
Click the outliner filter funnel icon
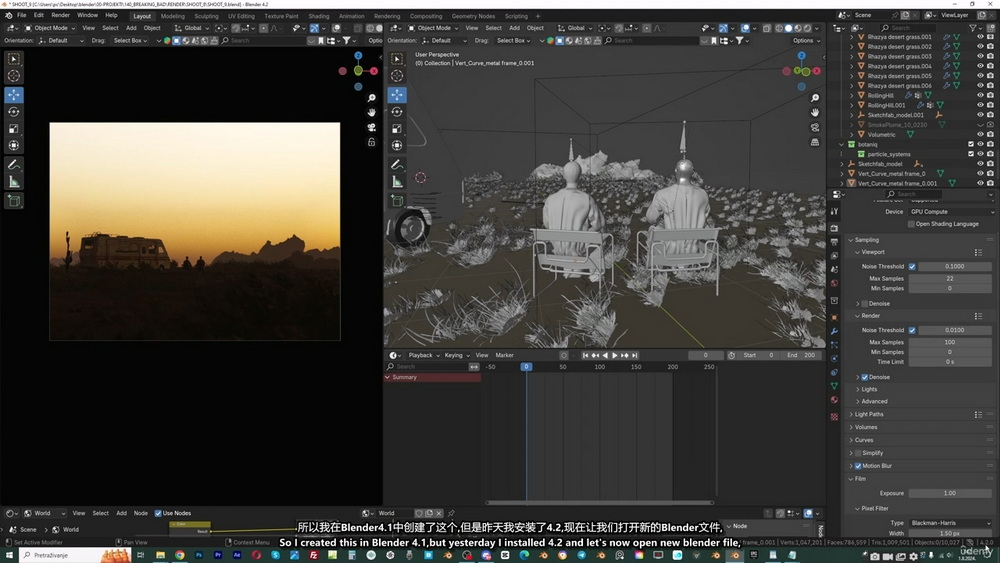973,28
